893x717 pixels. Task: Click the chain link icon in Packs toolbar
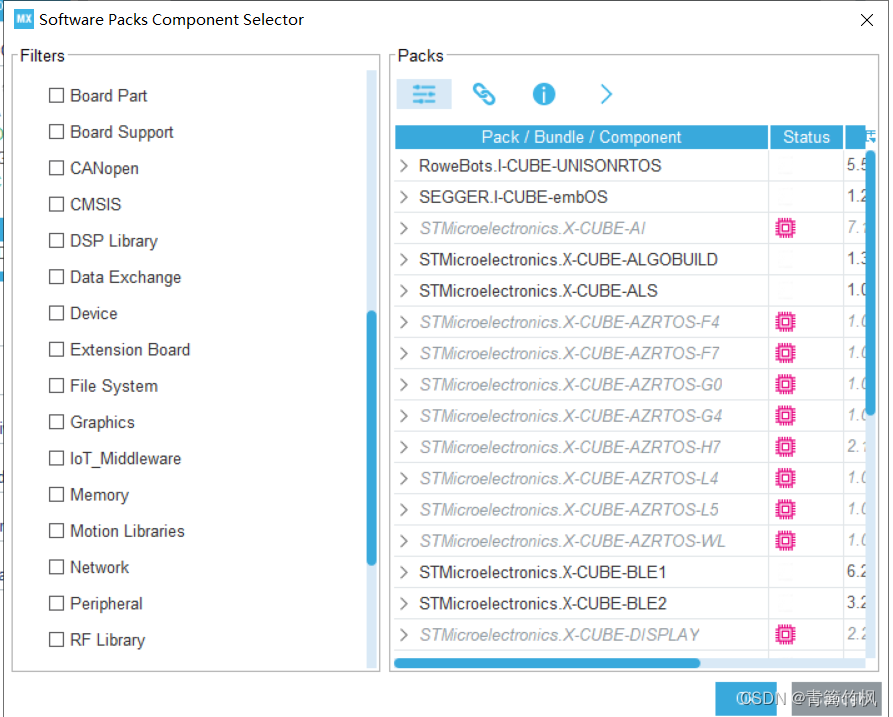coord(484,94)
